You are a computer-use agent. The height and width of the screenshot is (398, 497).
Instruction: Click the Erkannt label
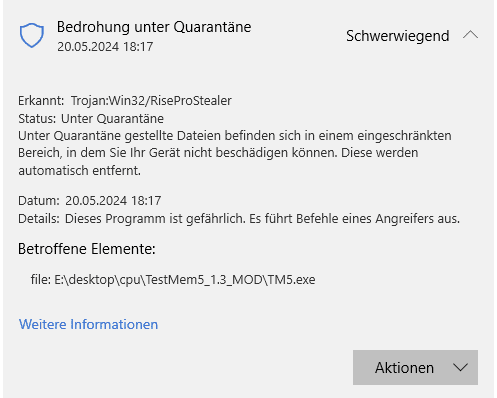click(x=41, y=101)
